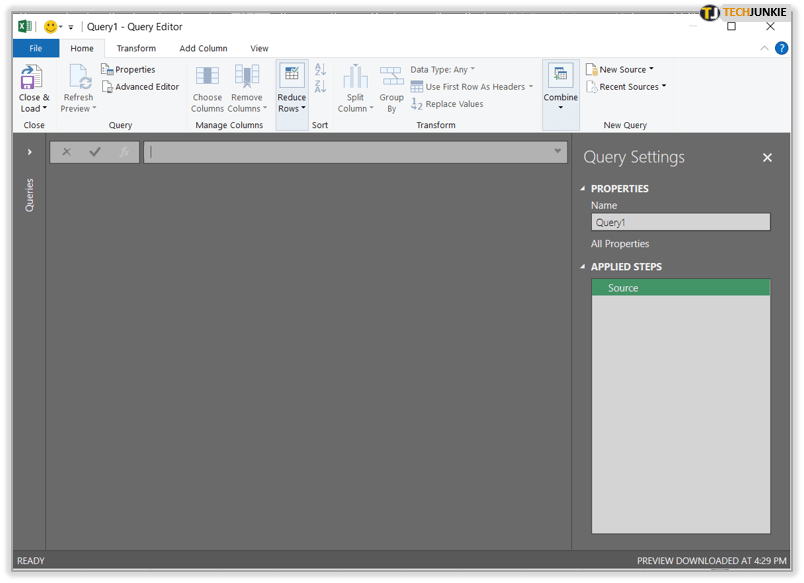The height and width of the screenshot is (583, 804).
Task: Open the Data Type: Any dropdown
Action: (x=442, y=70)
